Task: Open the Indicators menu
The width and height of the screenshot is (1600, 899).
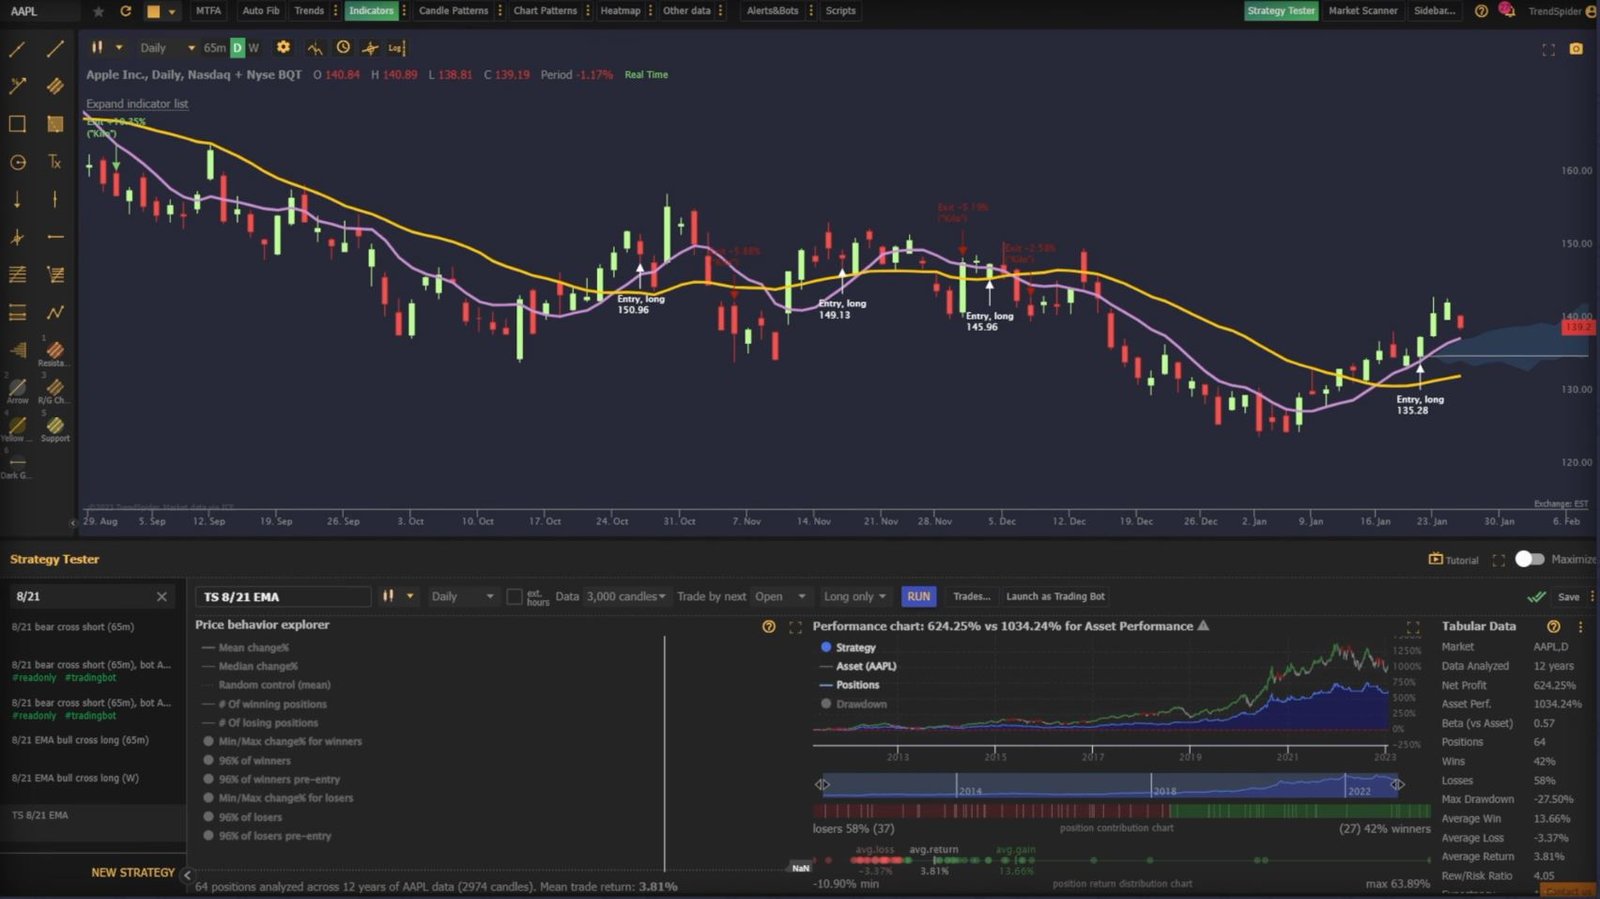Action: [371, 11]
